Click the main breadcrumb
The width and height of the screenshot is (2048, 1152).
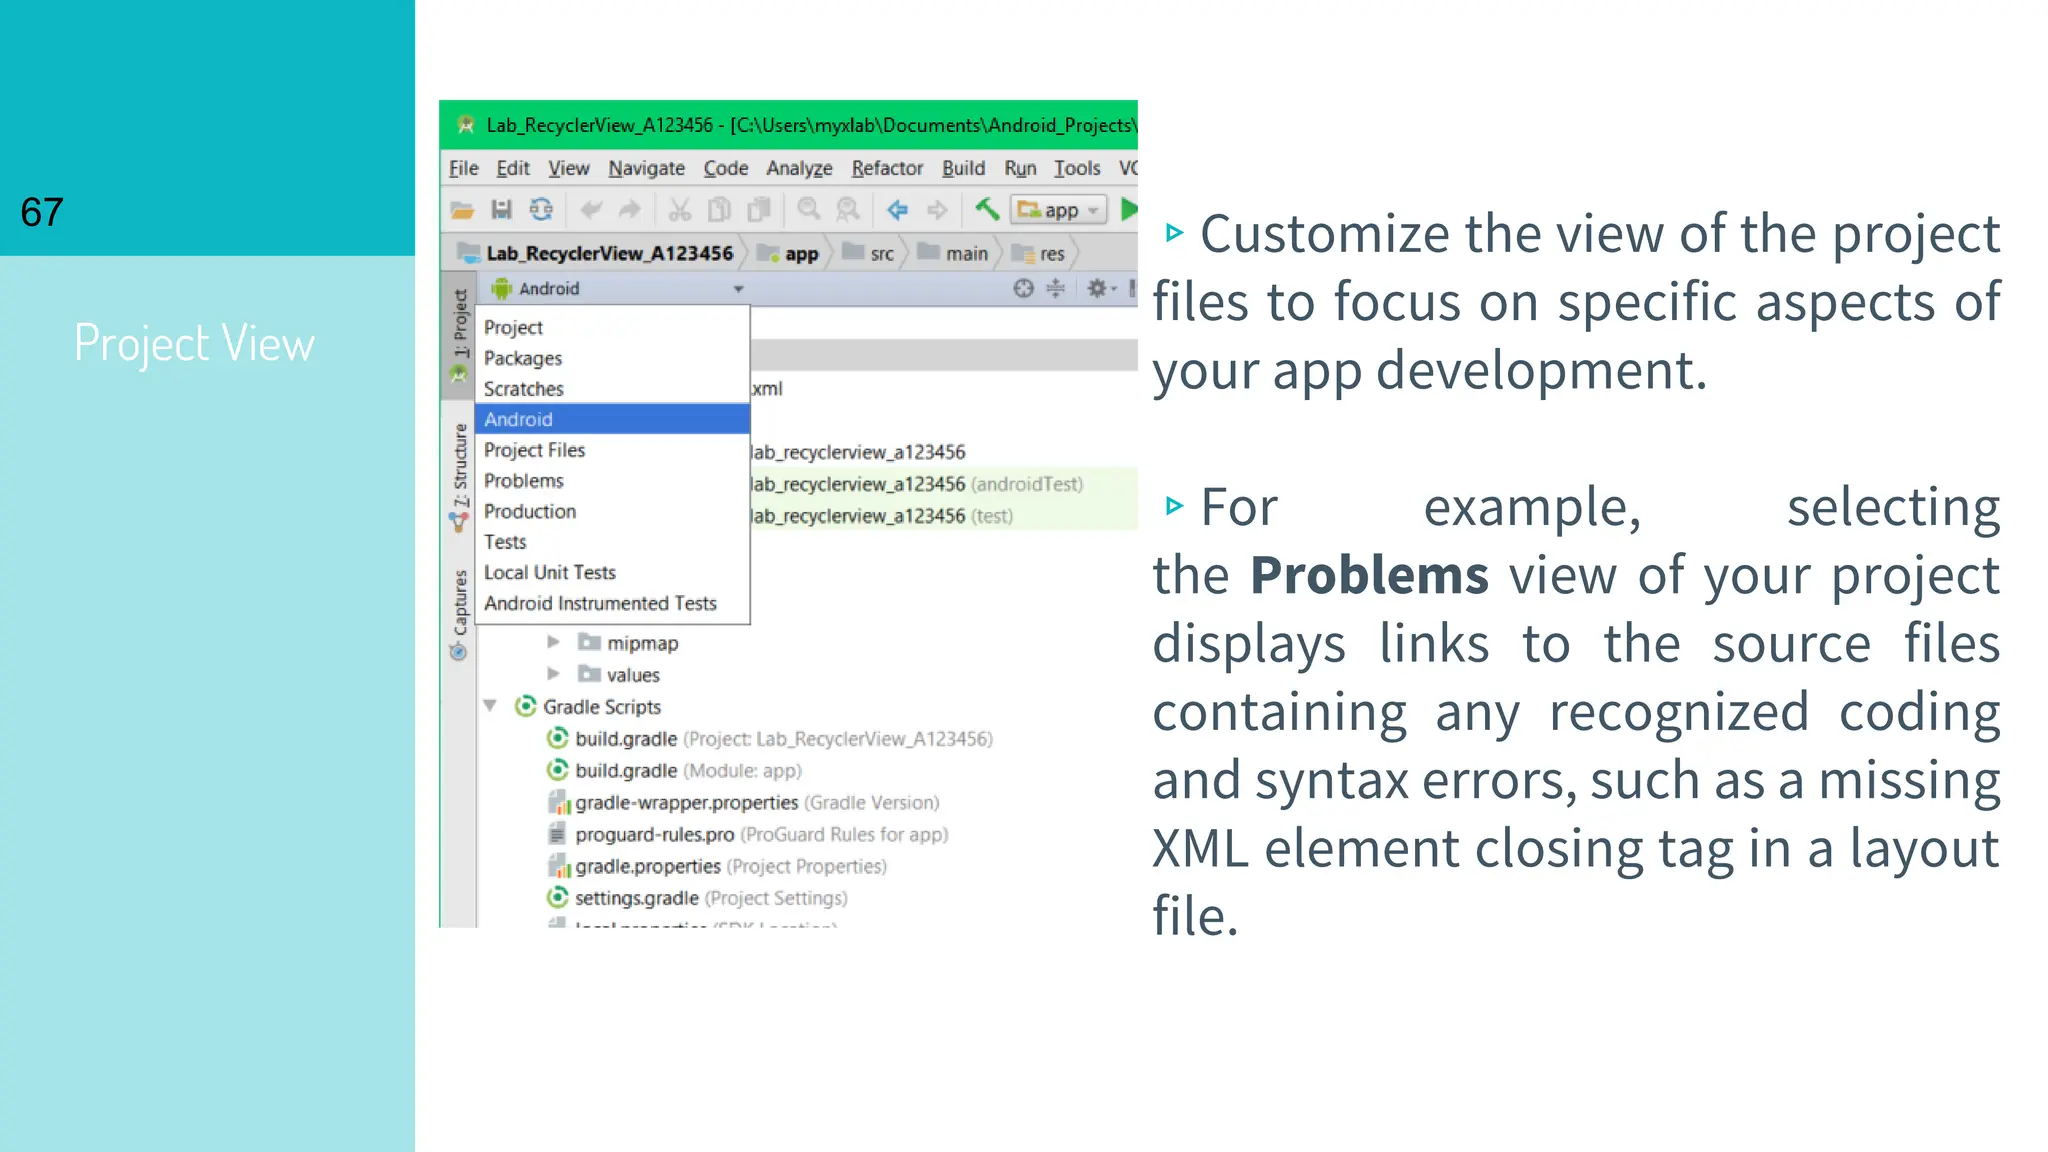pos(953,253)
